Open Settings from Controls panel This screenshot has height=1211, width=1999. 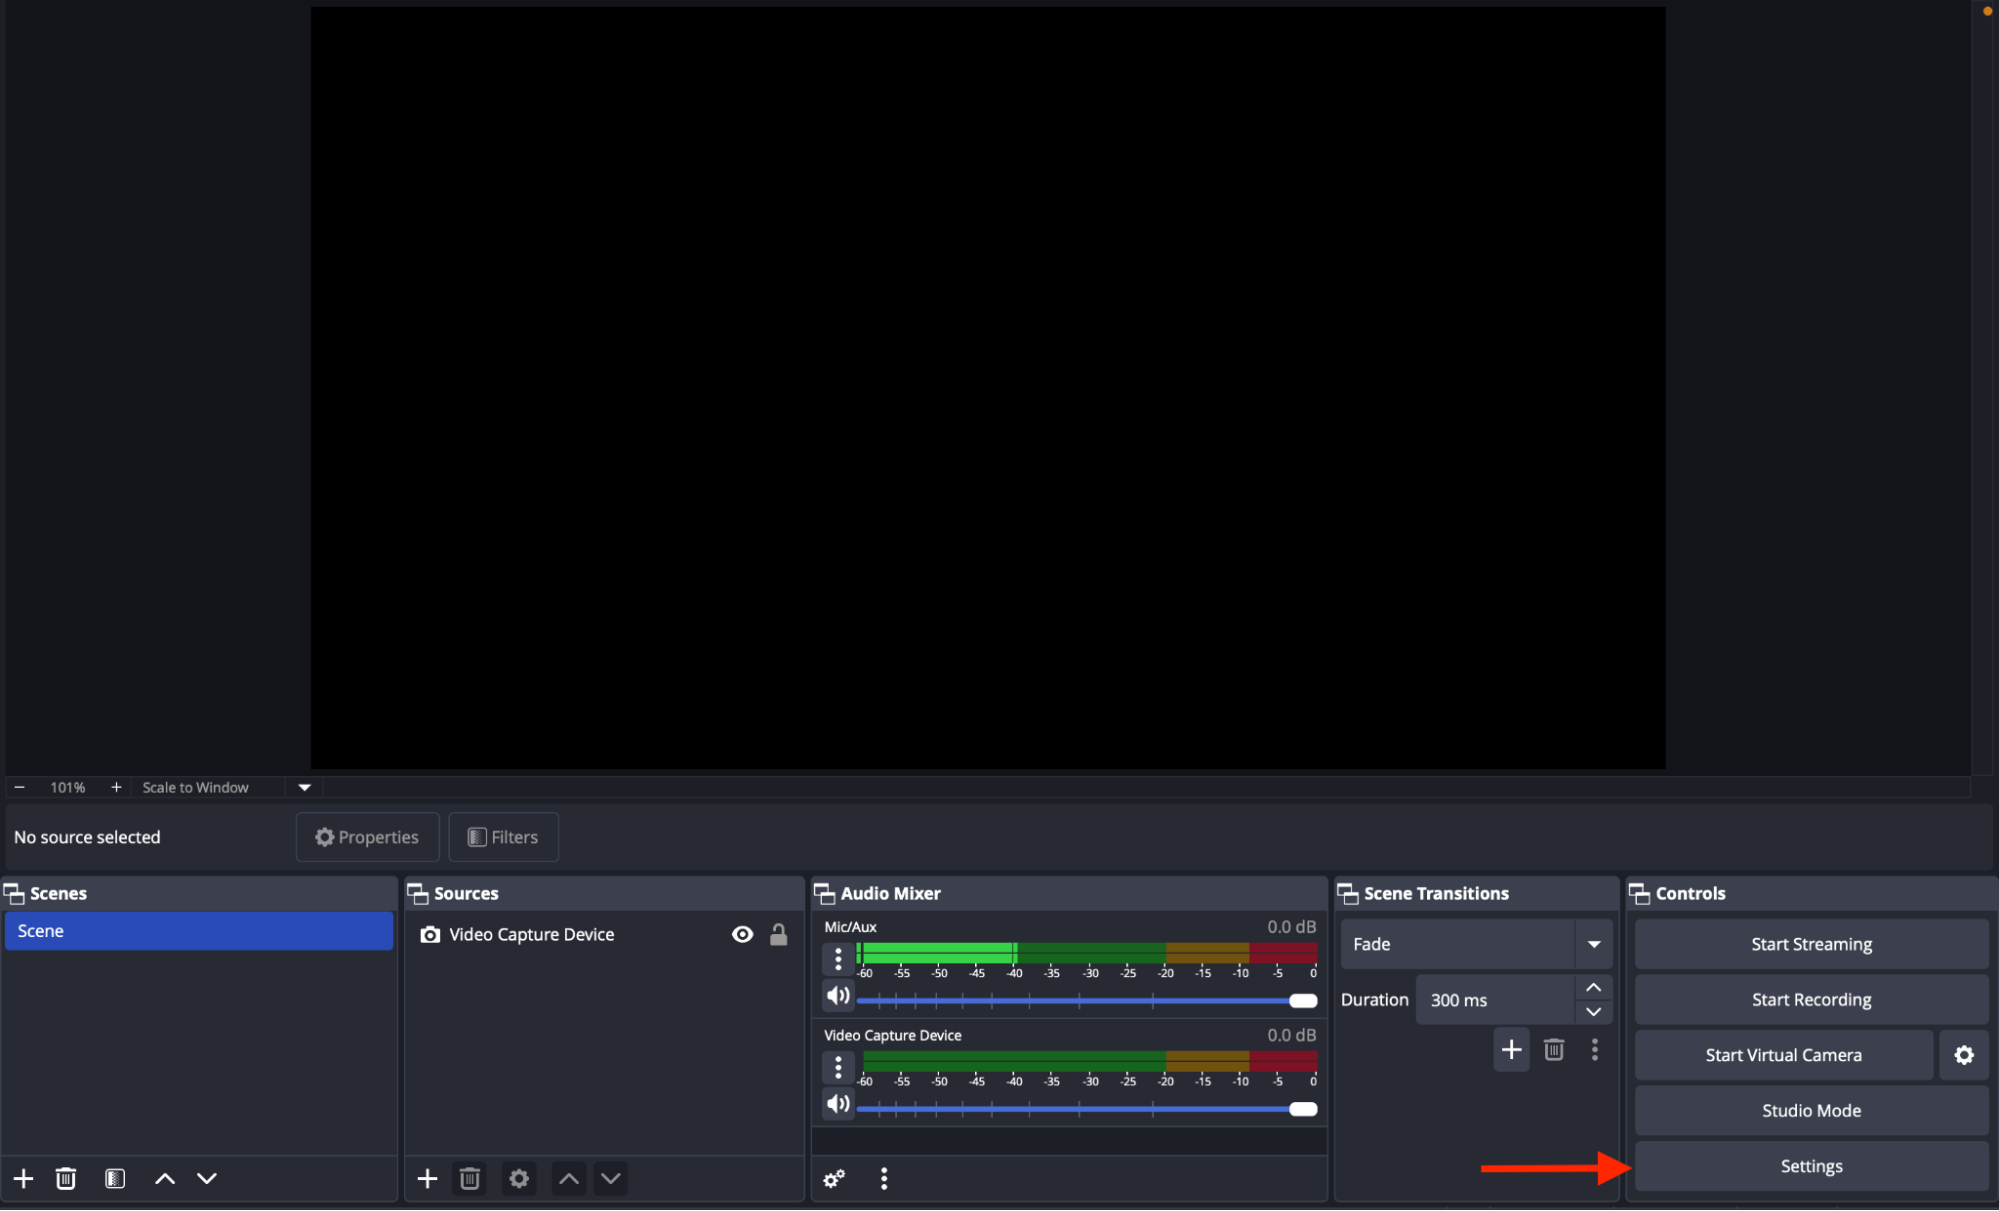pos(1811,1167)
